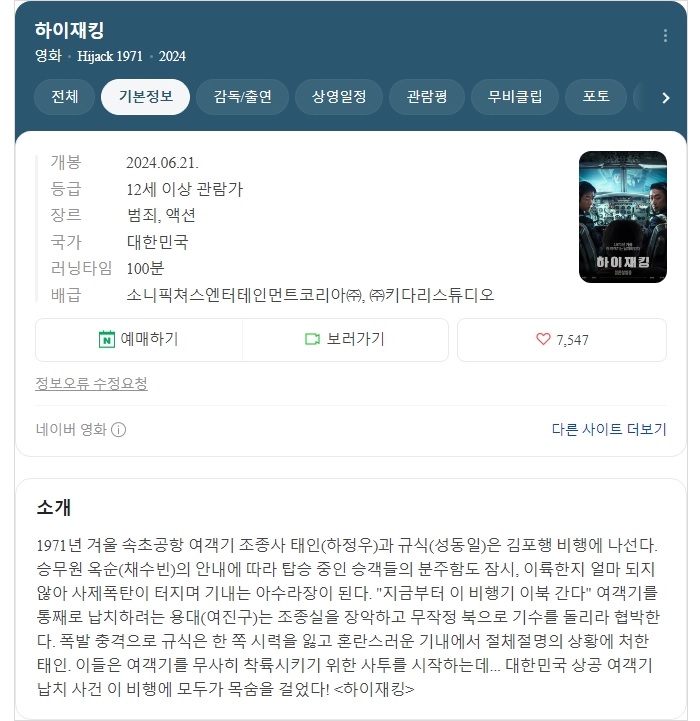Click the green video camera watch icon
Viewport: 700px width, 721px height.
pos(312,339)
